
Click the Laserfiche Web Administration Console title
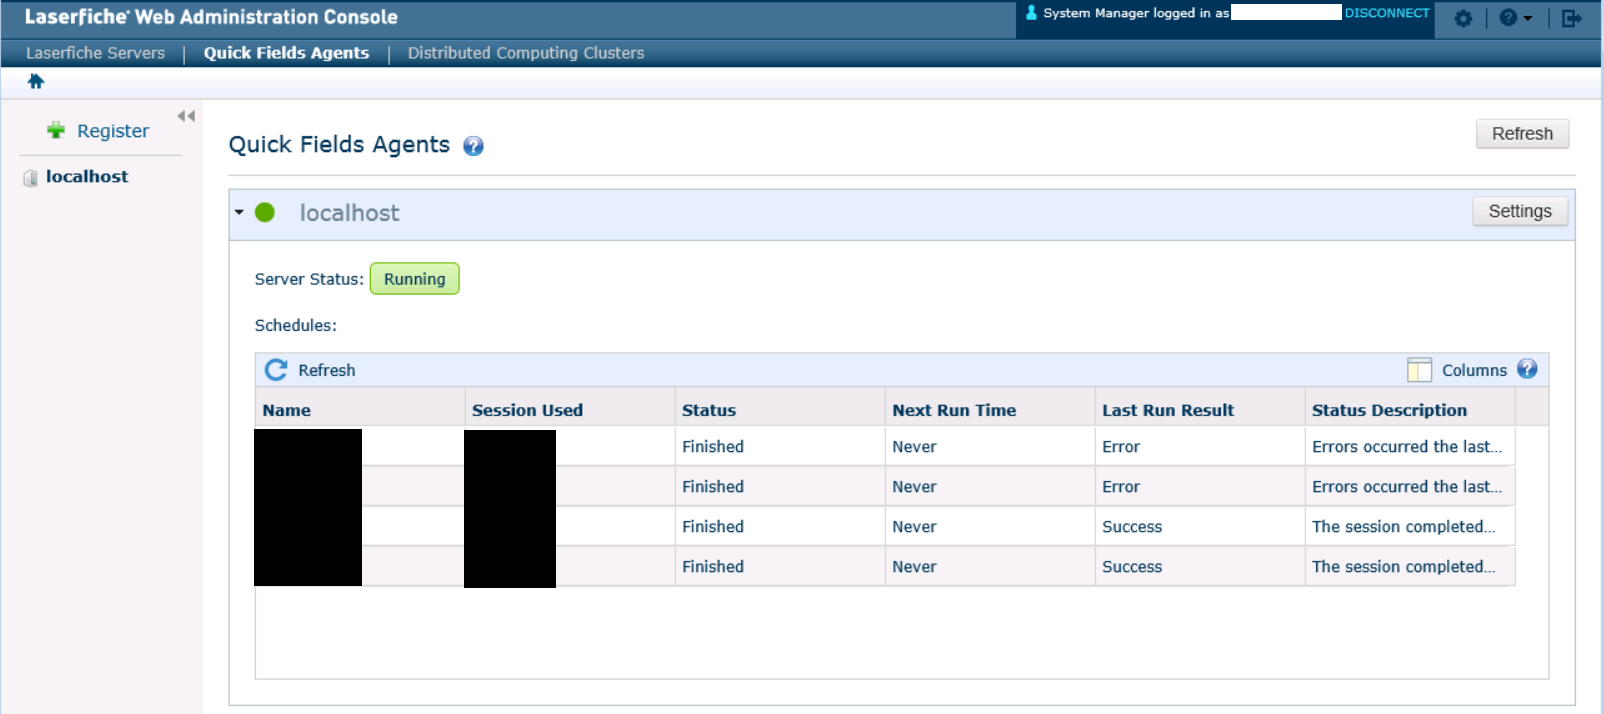click(x=211, y=17)
